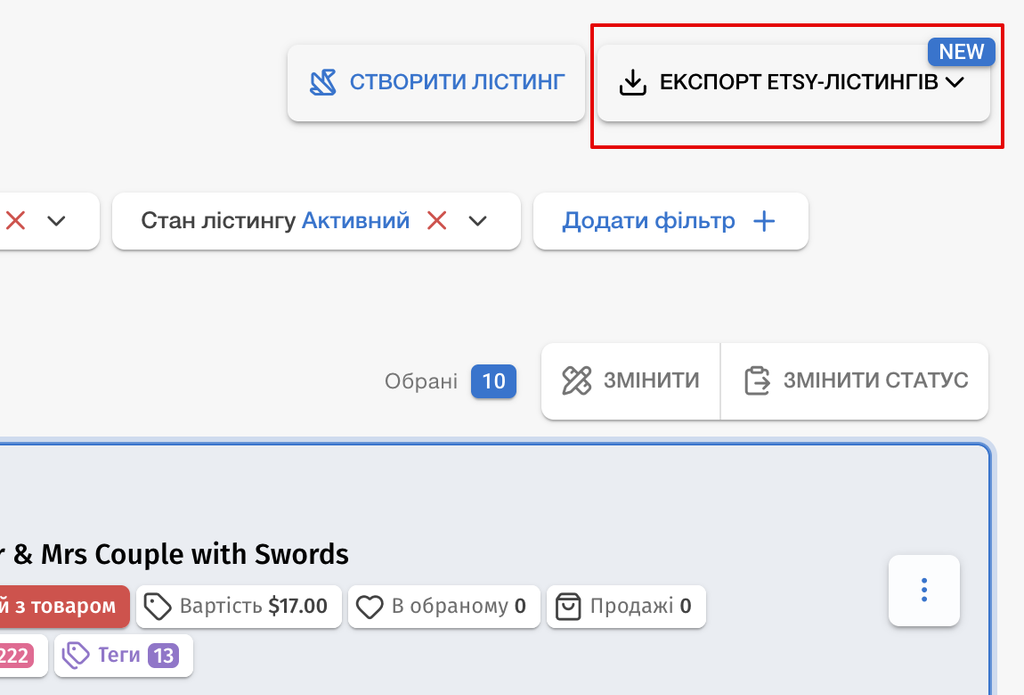Viewport: 1024px width, 695px height.
Task: Remove the Активний listing state filter
Action: pyautogui.click(x=436, y=221)
